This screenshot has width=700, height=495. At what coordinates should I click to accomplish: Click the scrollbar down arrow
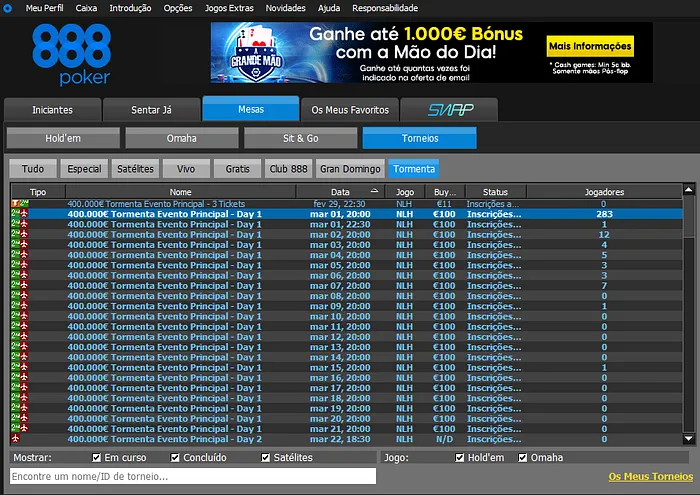[x=689, y=439]
